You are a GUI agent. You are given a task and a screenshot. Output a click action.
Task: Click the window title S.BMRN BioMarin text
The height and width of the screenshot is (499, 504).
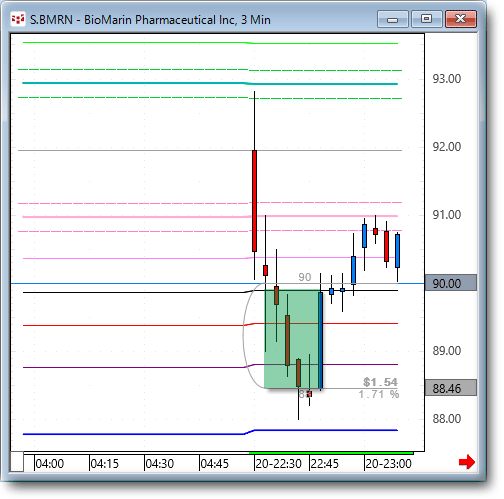point(150,20)
